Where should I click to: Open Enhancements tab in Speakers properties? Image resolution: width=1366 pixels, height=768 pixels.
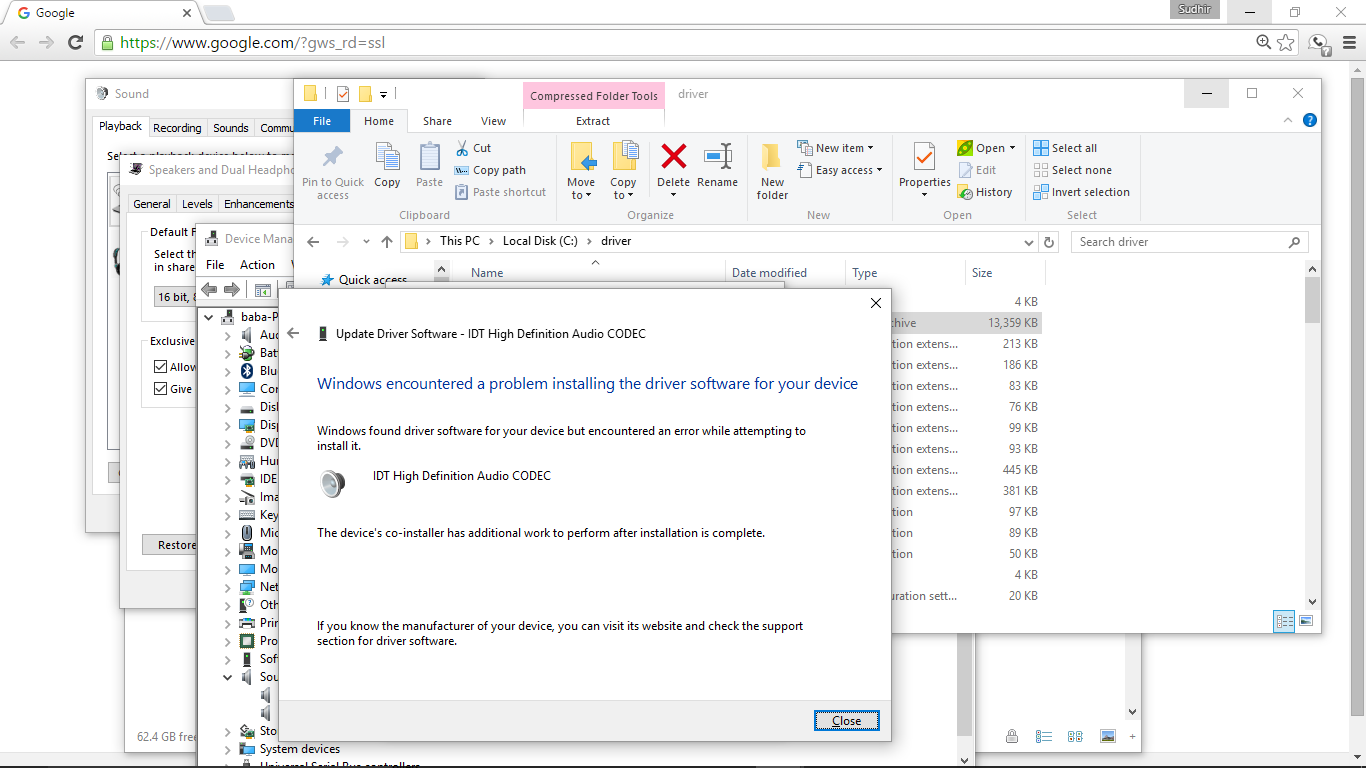258,204
